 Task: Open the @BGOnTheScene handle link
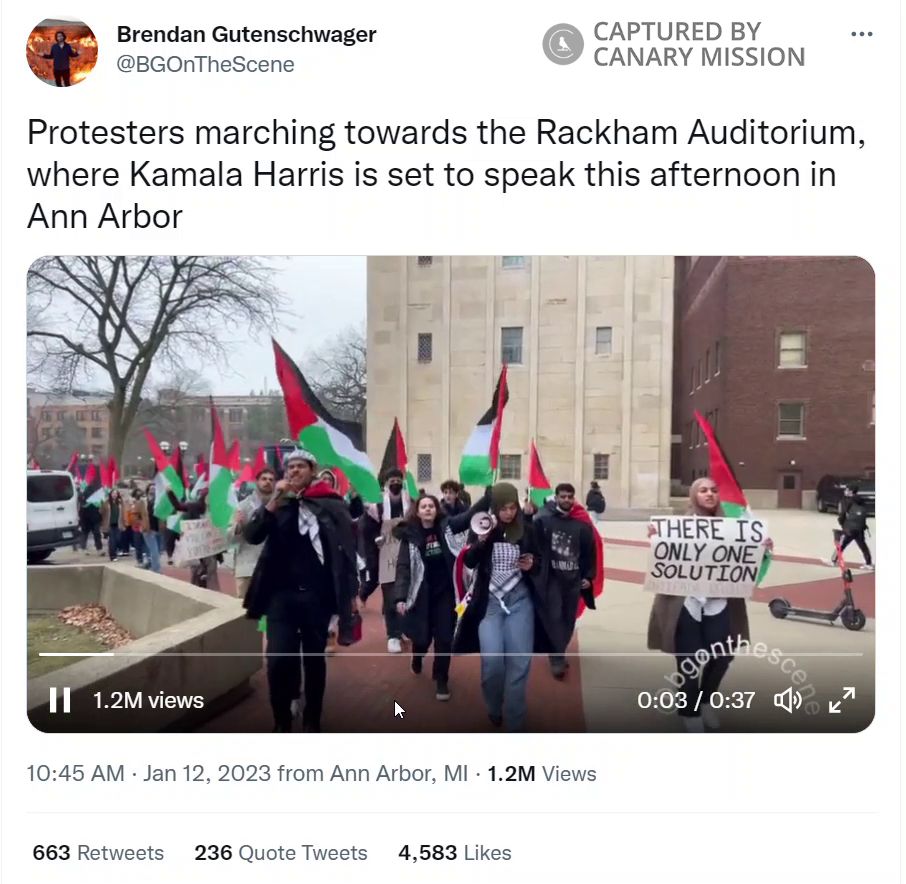click(205, 64)
